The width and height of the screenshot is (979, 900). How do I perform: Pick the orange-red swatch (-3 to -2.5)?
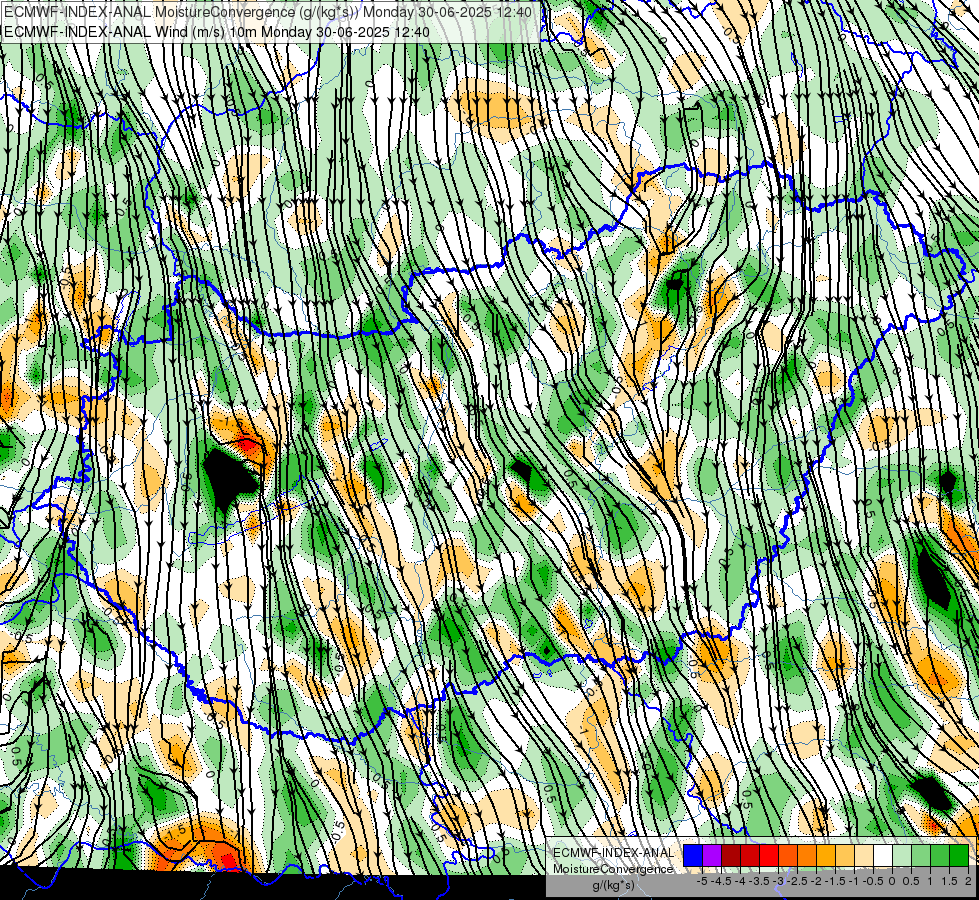(788, 855)
